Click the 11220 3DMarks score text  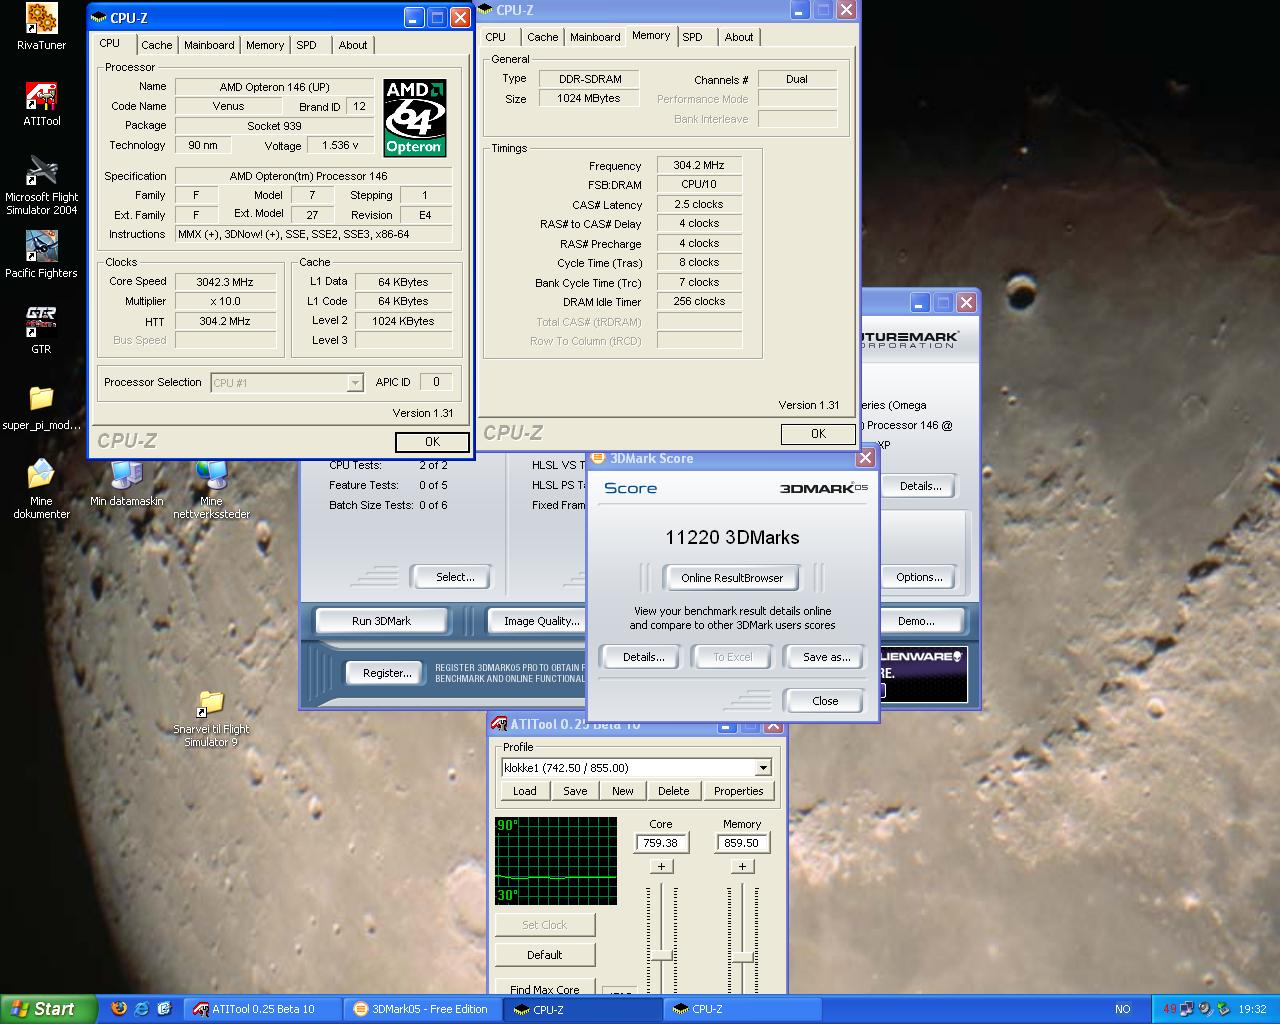pos(732,538)
